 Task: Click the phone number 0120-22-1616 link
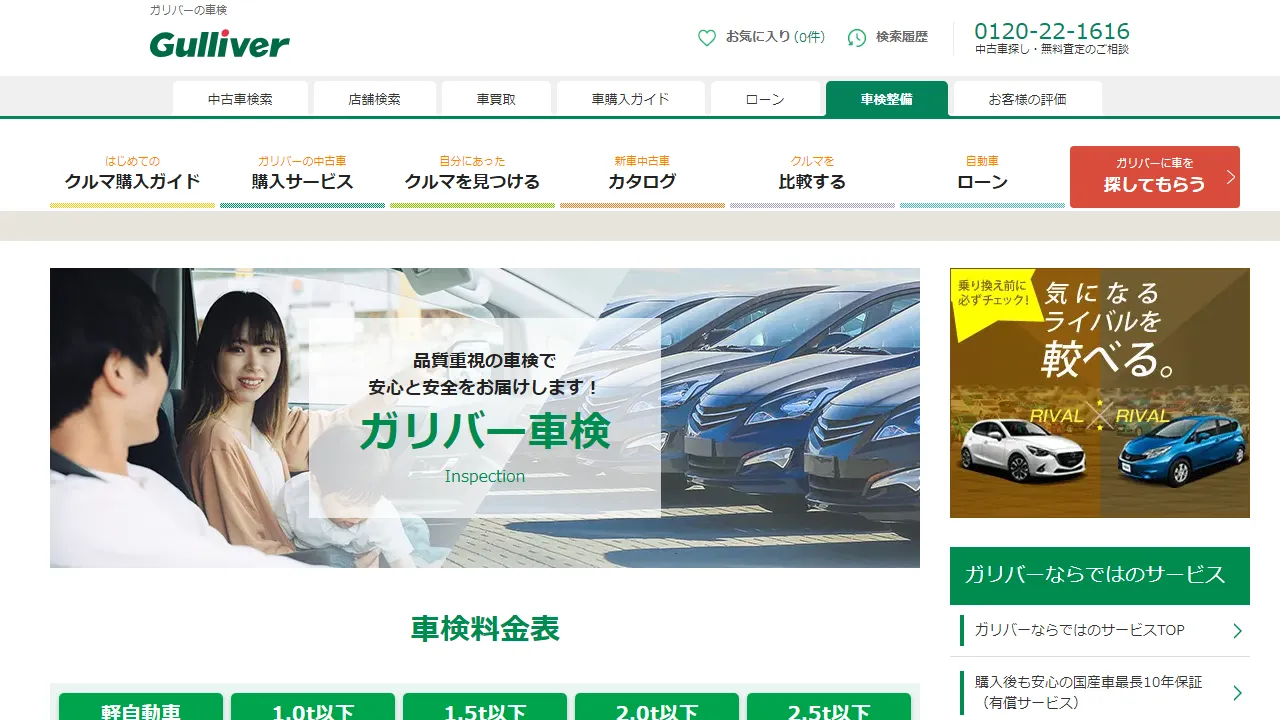coord(1052,31)
